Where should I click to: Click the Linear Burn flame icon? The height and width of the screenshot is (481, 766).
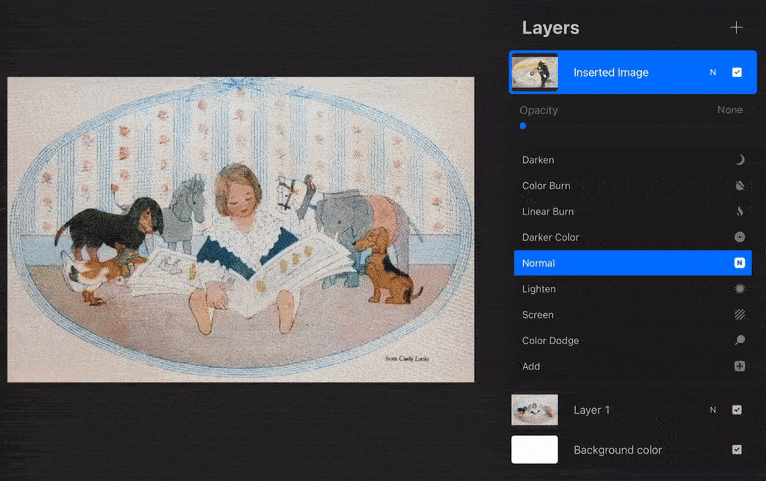740,212
